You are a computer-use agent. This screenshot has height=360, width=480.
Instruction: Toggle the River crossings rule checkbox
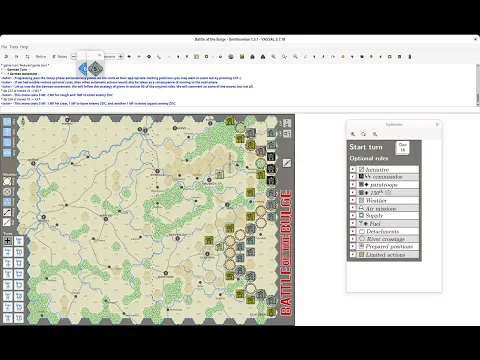tap(353, 239)
